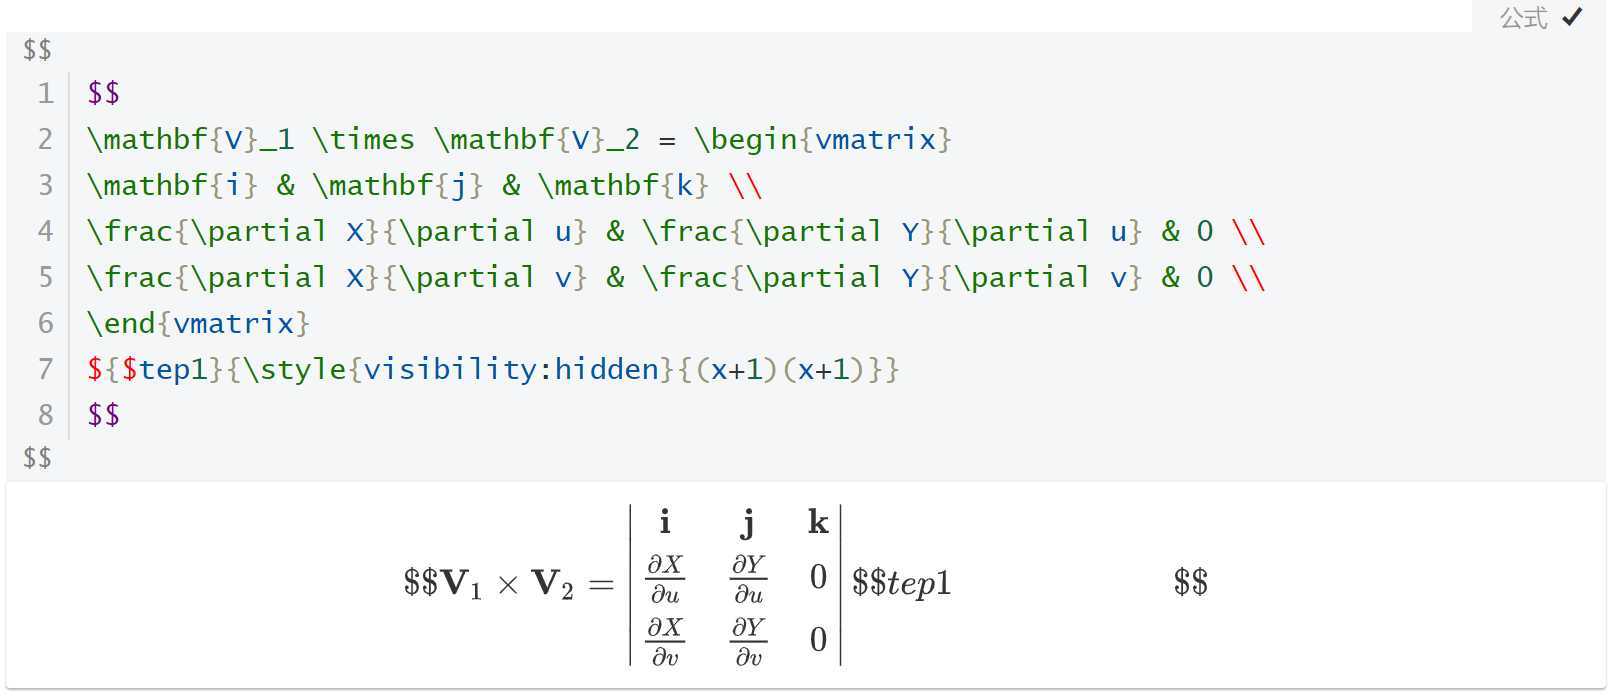Click the opening $$ above the editor

tap(37, 50)
